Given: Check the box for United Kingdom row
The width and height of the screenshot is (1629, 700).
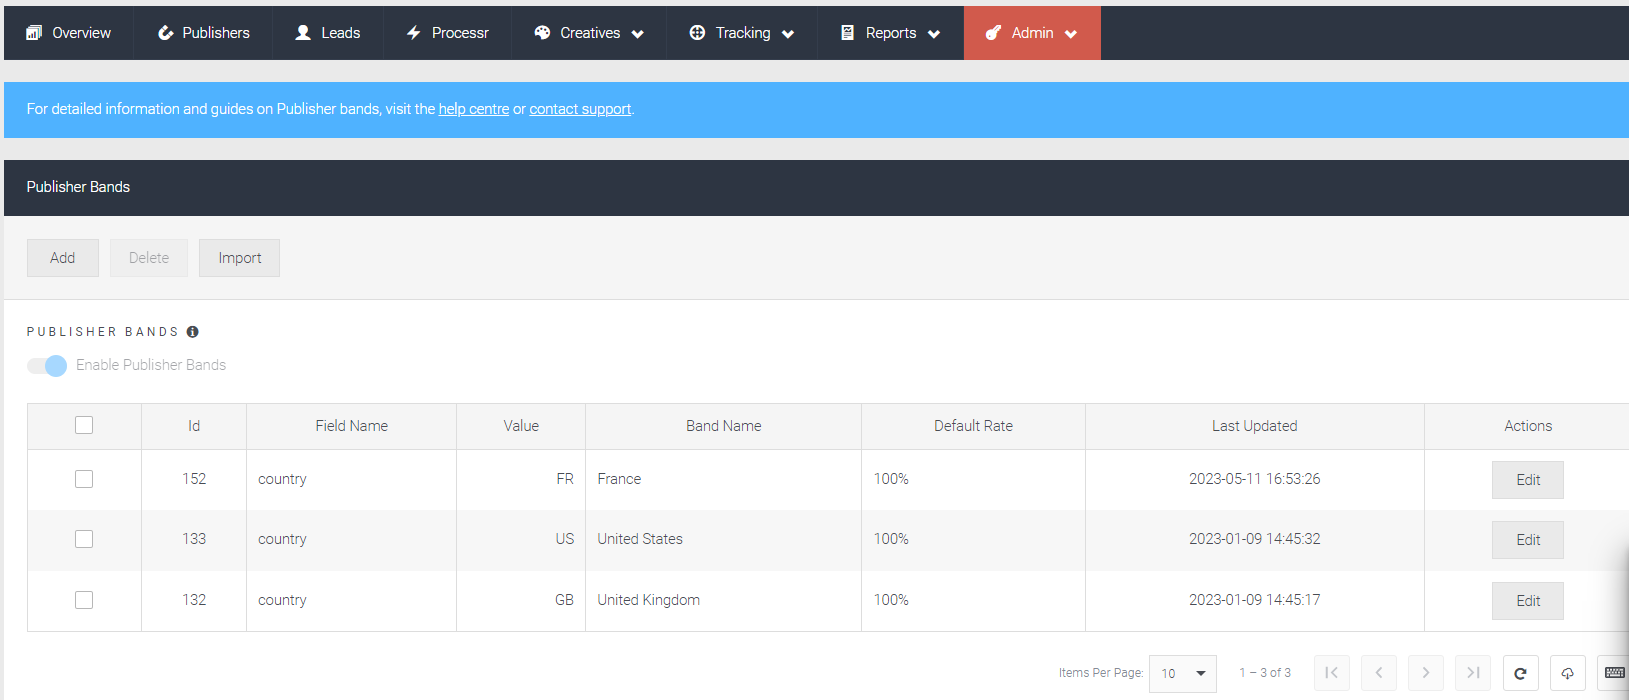Looking at the screenshot, I should 84,600.
